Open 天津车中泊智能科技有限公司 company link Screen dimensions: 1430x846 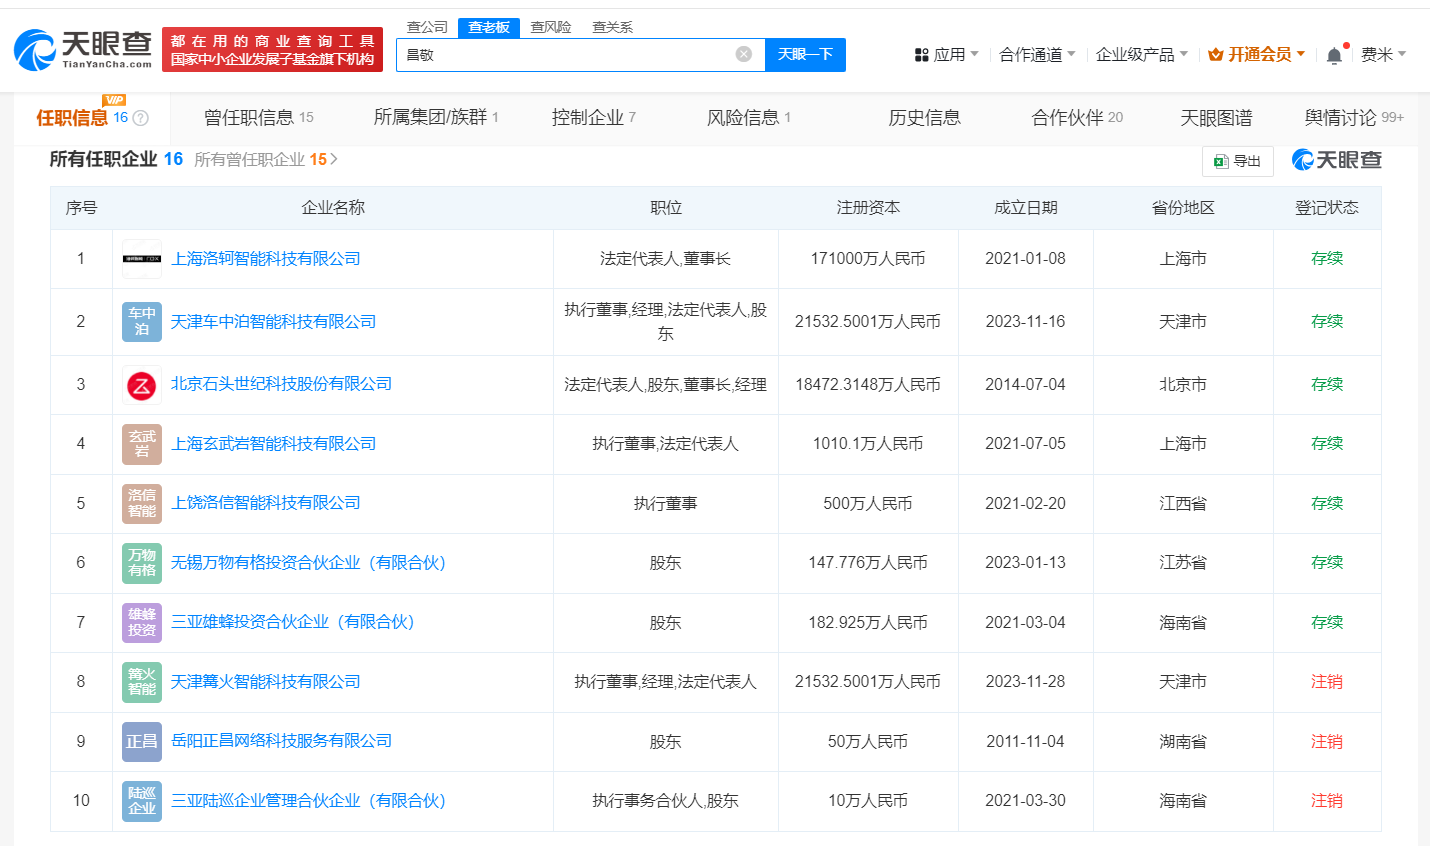[x=274, y=322]
